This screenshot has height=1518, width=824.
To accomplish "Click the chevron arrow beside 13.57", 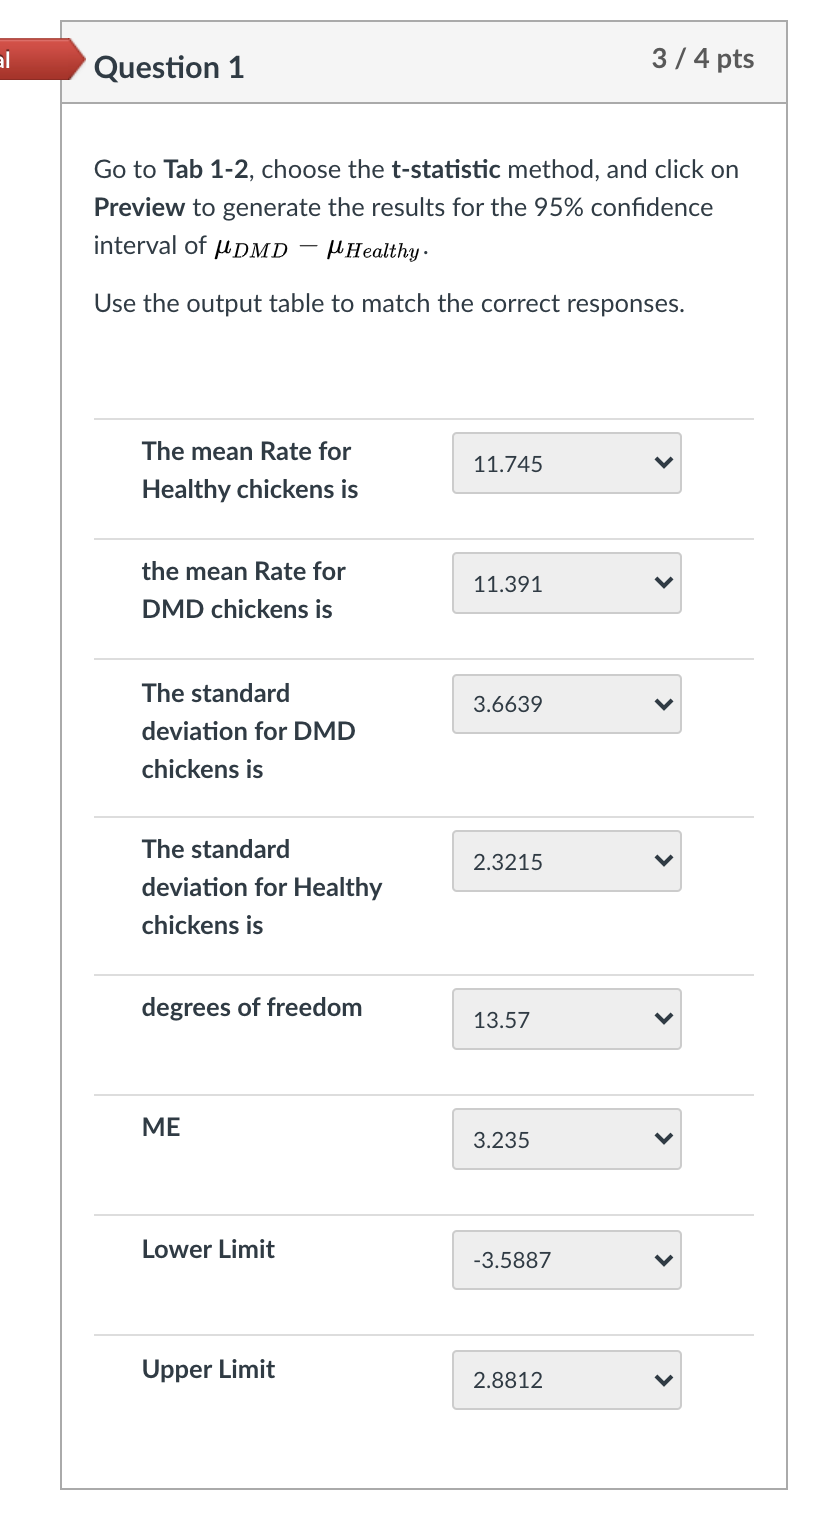I will coord(661,1019).
